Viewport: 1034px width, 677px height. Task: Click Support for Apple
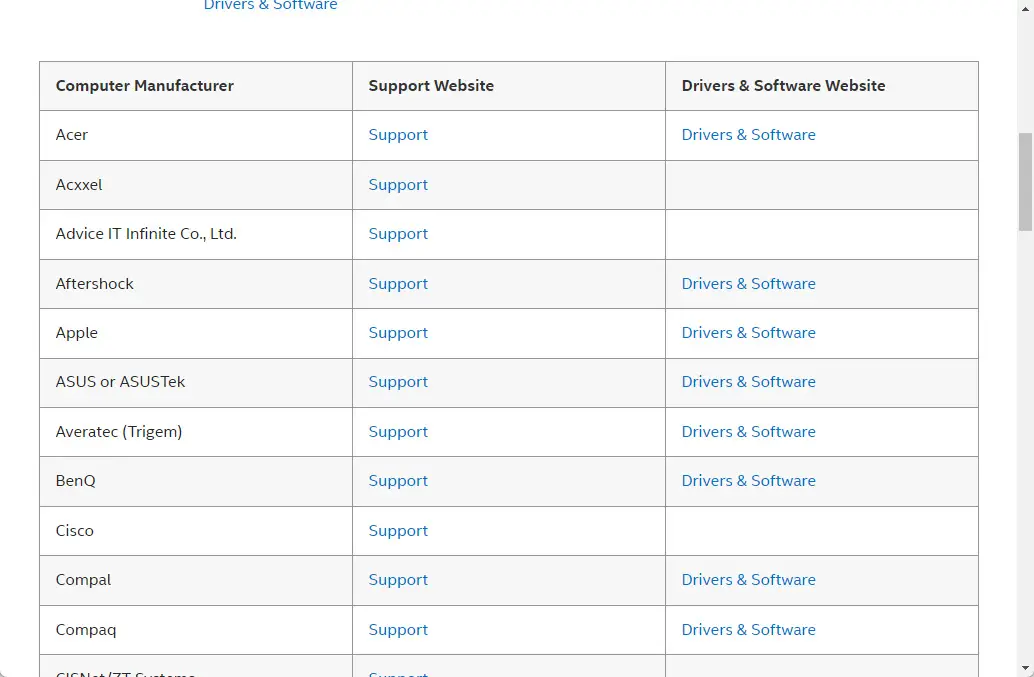point(398,332)
